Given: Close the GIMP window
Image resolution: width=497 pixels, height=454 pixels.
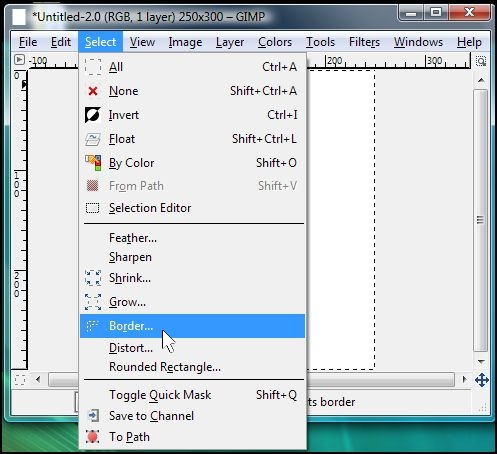Looking at the screenshot, I should tap(469, 13).
